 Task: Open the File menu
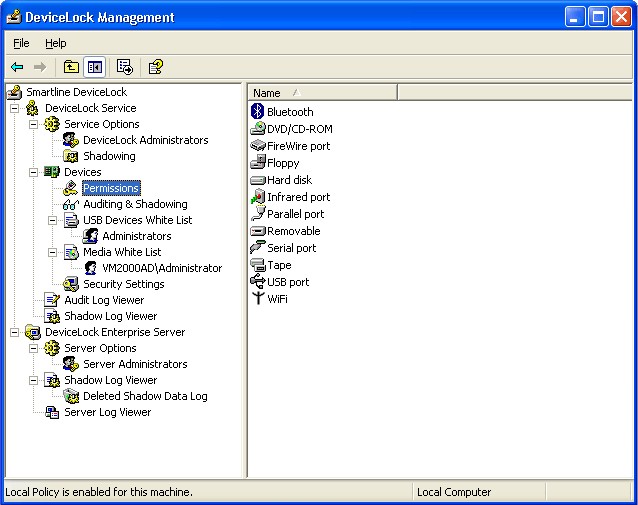(21, 43)
